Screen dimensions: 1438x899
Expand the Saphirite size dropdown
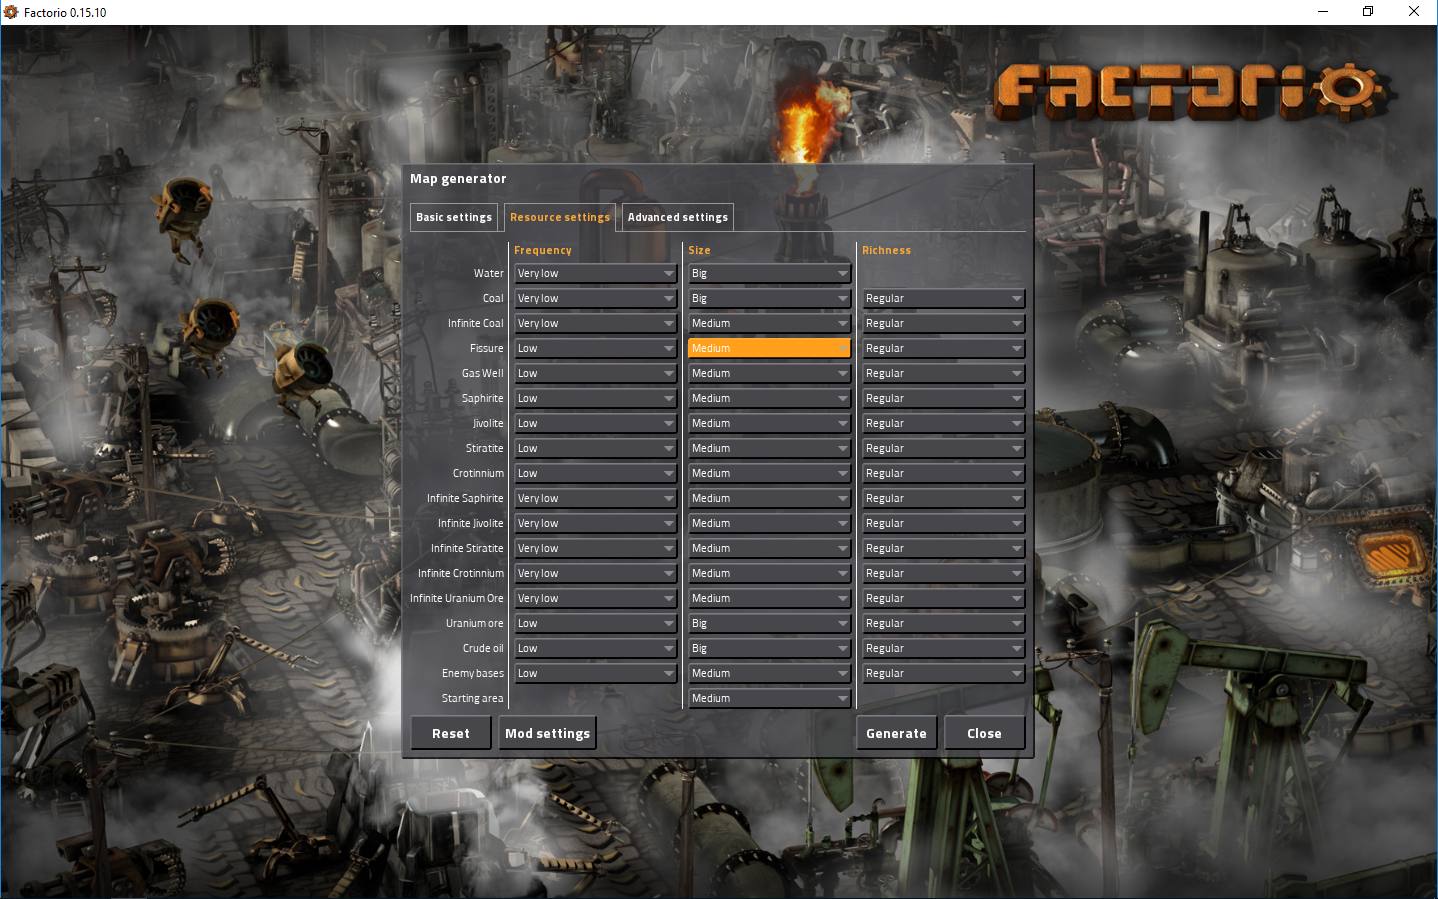[x=770, y=398]
